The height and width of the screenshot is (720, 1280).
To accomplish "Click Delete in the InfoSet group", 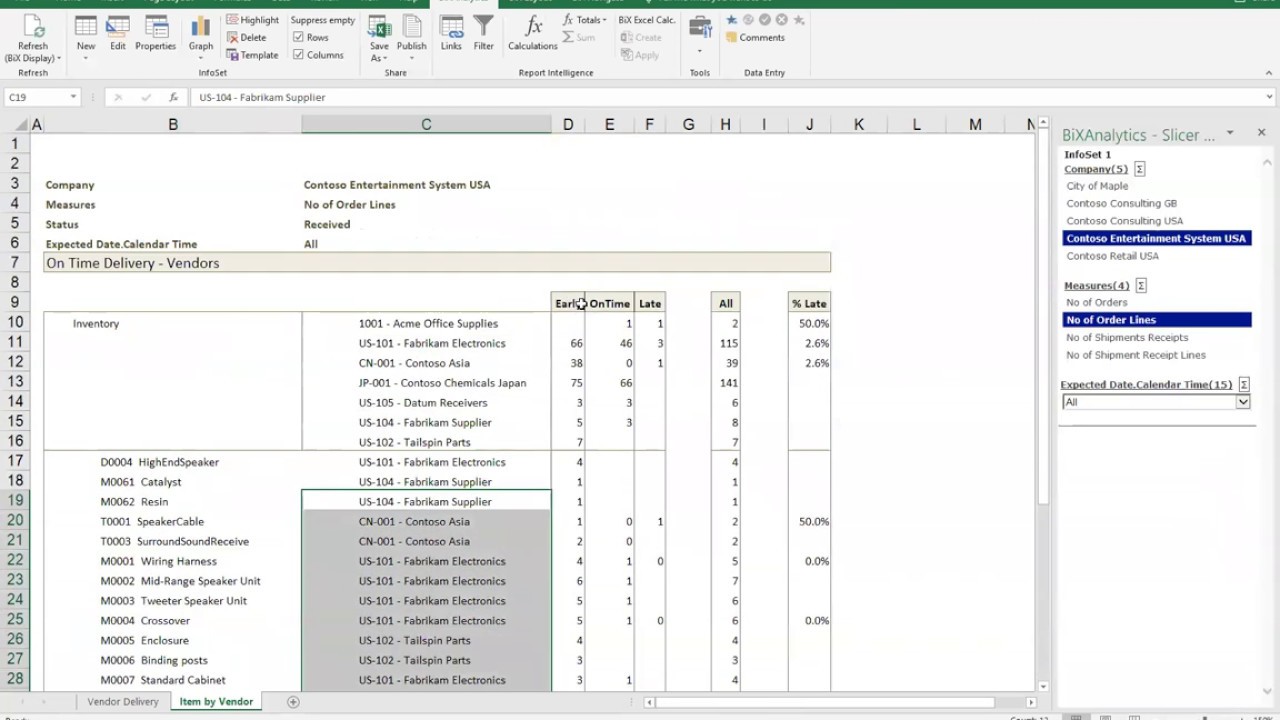I will (247, 37).
